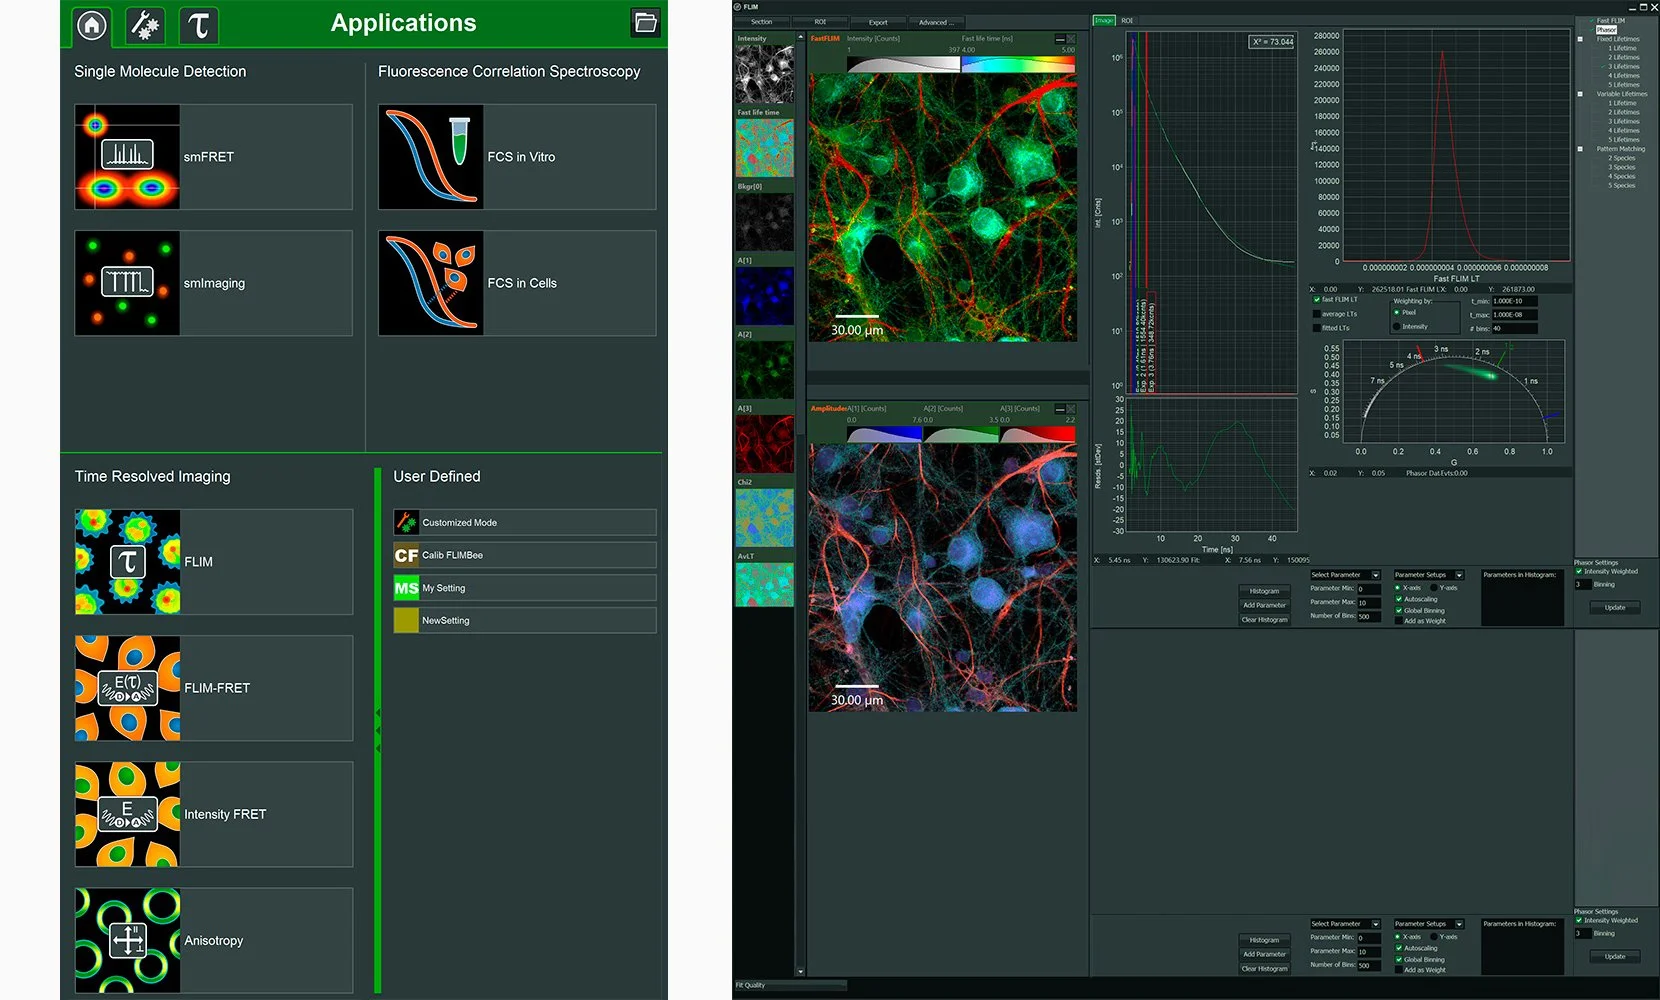Collapse the Variable Lifetimes tree node

pyautogui.click(x=1580, y=94)
